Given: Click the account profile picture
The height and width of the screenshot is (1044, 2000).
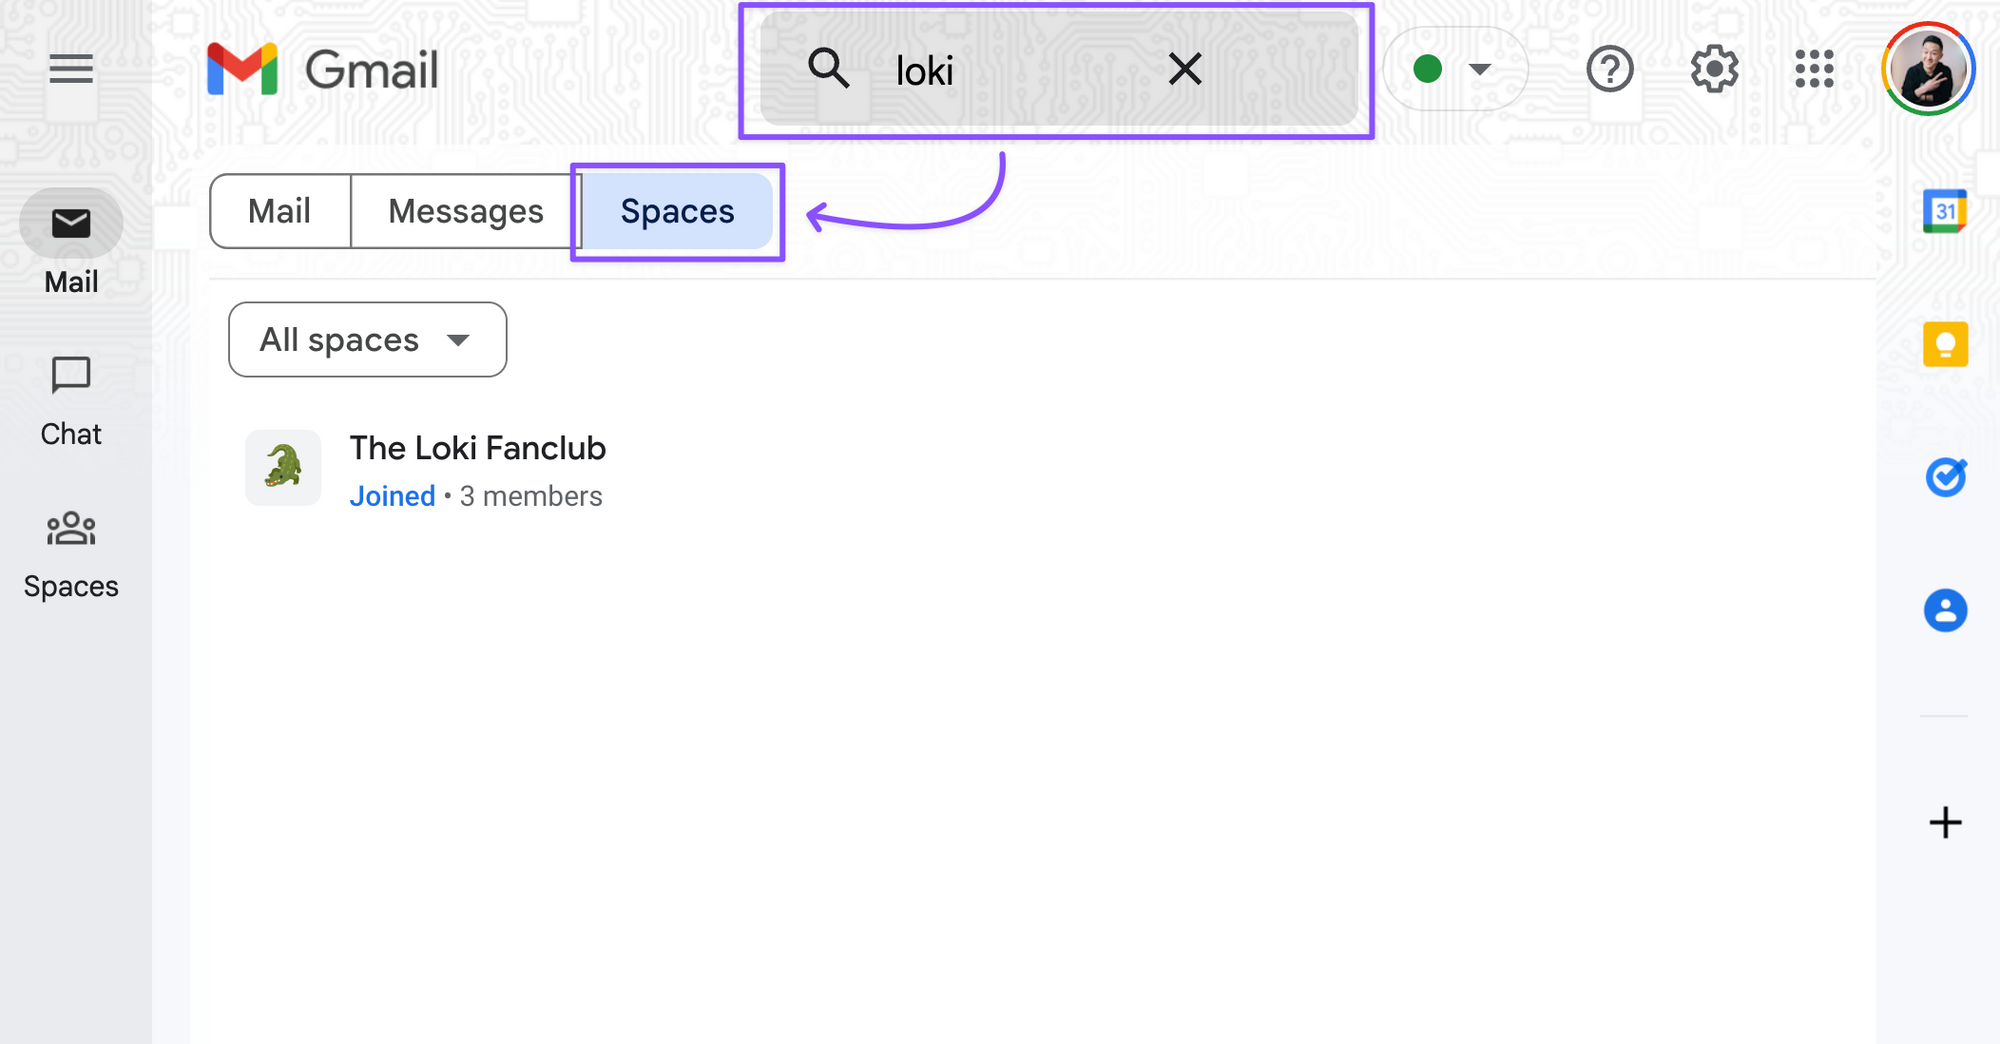Looking at the screenshot, I should pos(1927,69).
